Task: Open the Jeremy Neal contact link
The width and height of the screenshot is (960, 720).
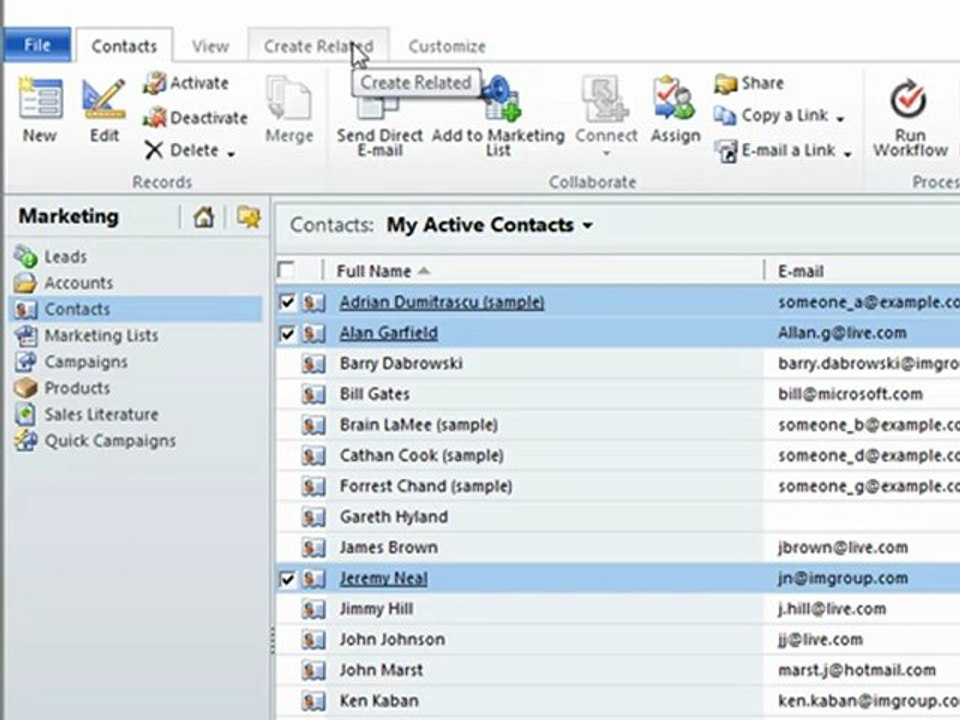Action: (384, 579)
